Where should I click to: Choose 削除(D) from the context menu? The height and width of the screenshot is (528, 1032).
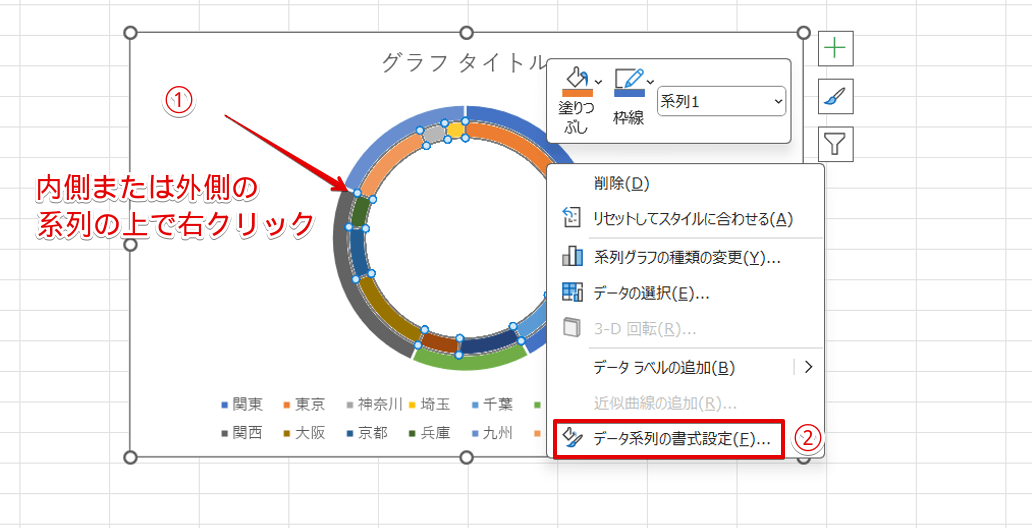621,183
